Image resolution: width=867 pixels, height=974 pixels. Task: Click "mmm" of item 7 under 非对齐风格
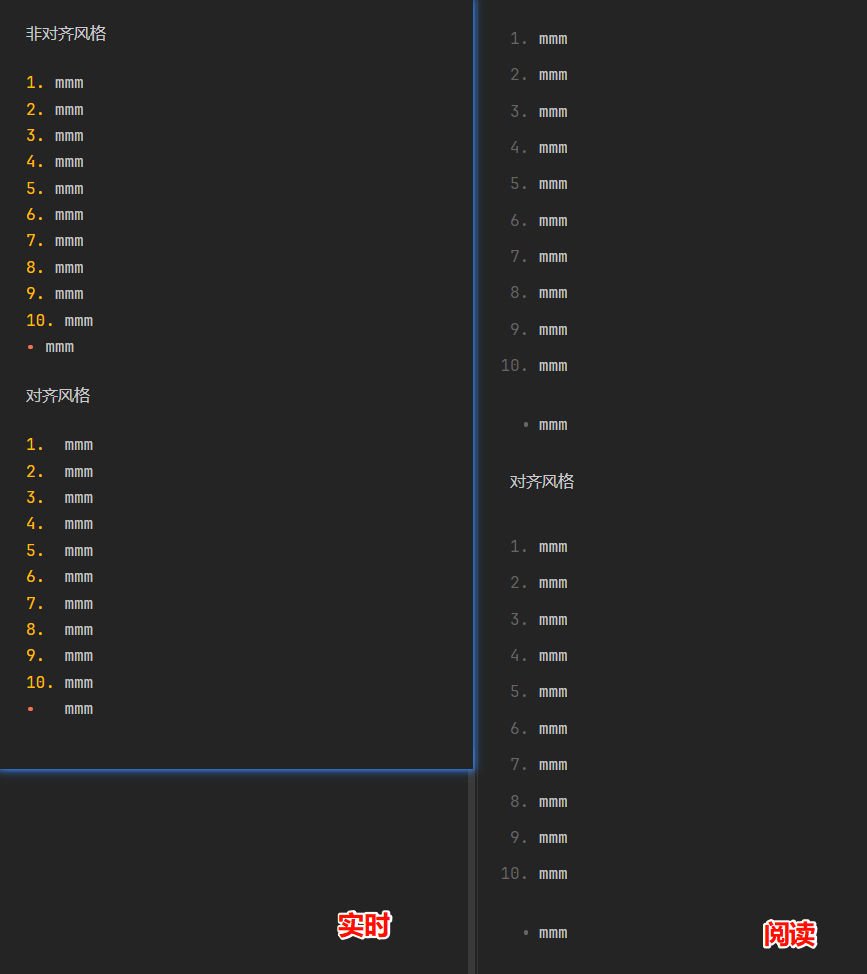[69, 241]
